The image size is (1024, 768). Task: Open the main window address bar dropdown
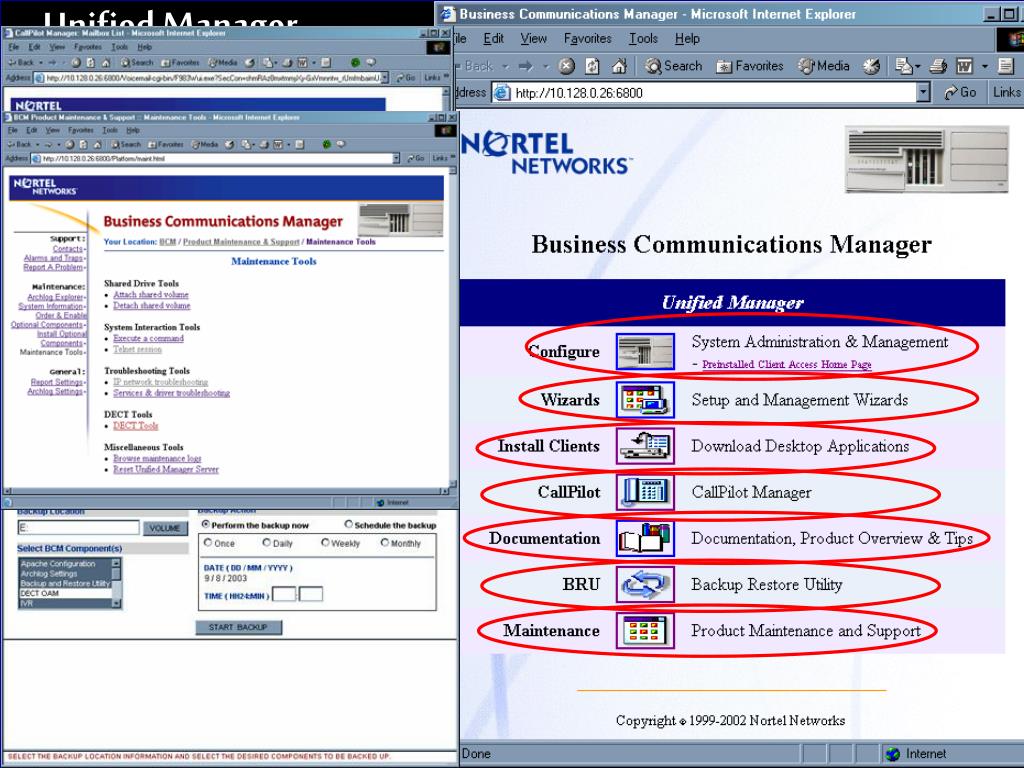point(923,93)
